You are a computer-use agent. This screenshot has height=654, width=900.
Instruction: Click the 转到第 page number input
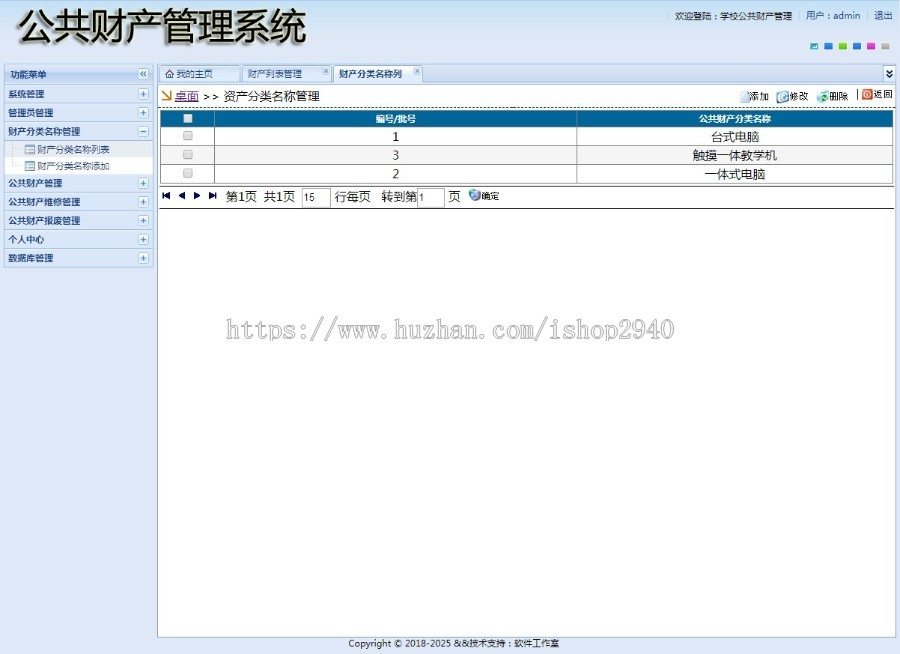[430, 197]
